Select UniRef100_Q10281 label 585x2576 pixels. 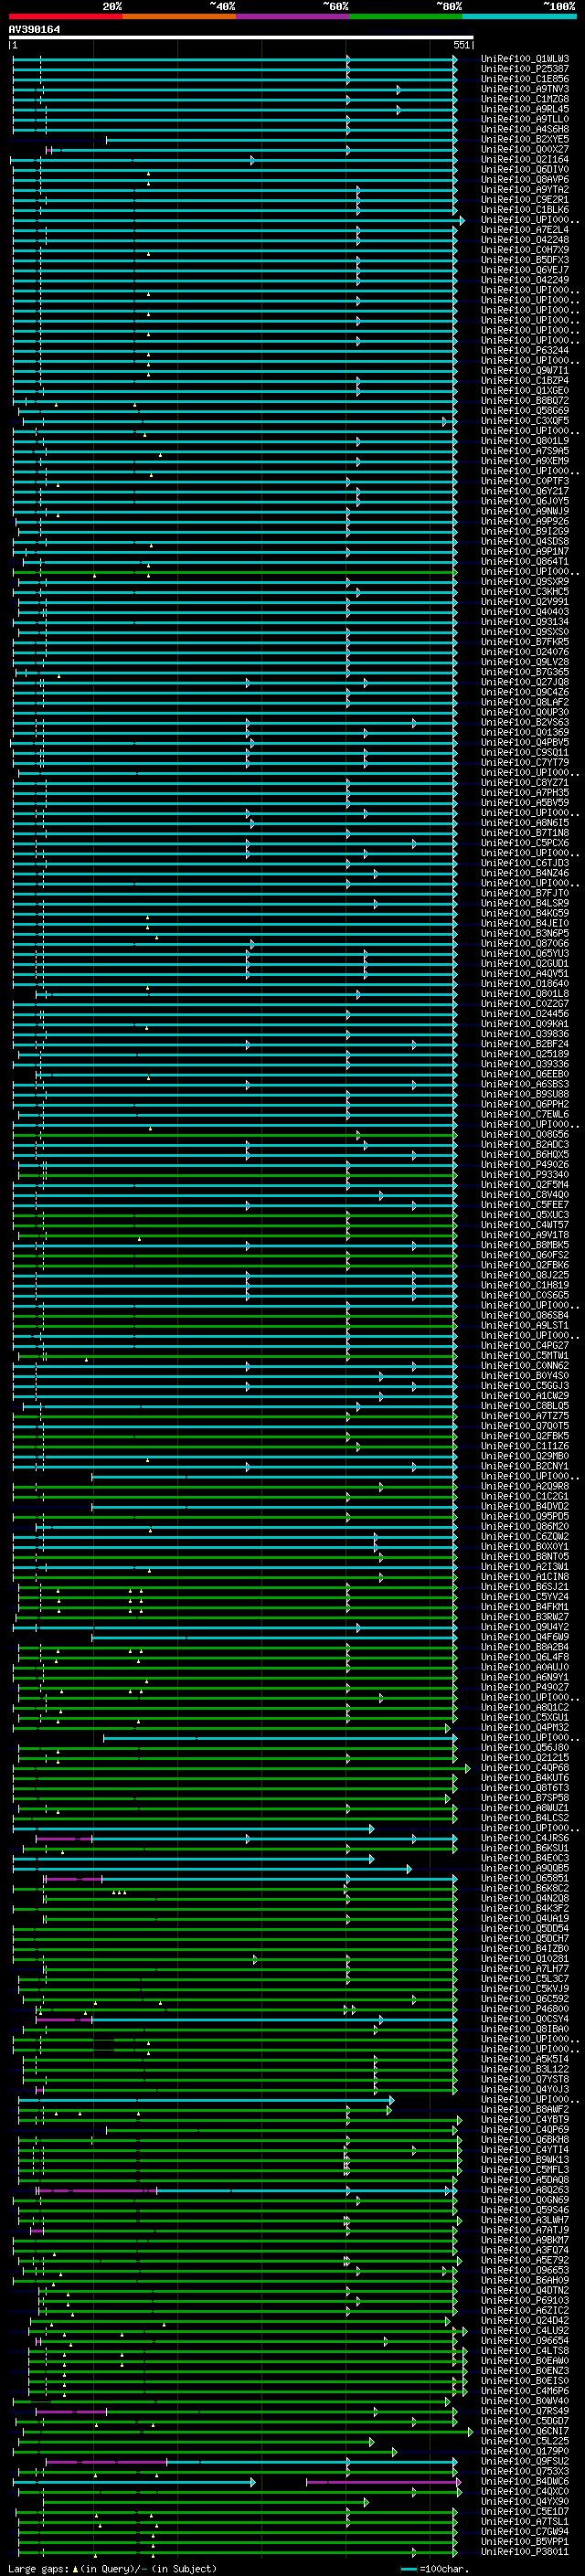click(525, 1958)
